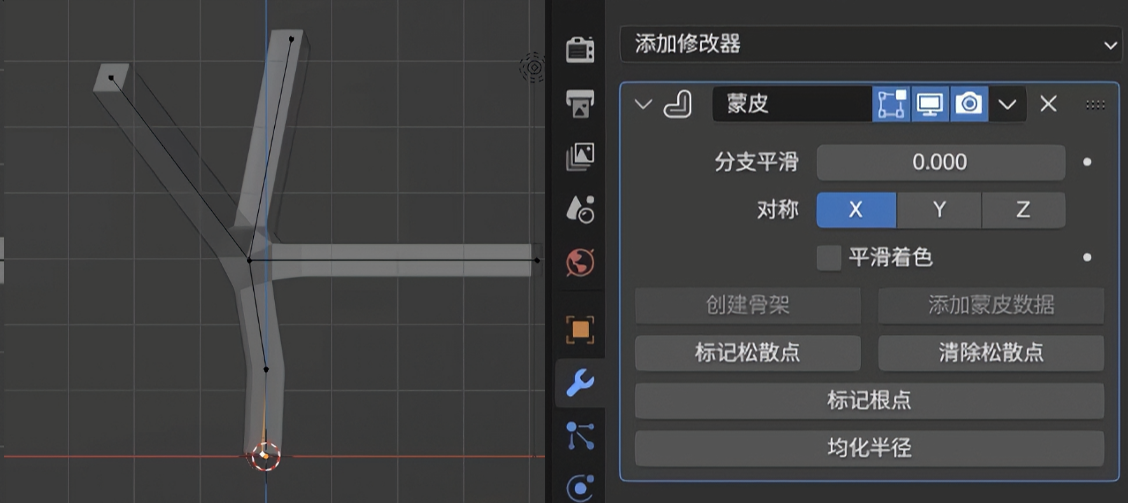Screen dimensions: 1128x503
Task: Animate 平滑着色 property dot
Action: (1087, 258)
